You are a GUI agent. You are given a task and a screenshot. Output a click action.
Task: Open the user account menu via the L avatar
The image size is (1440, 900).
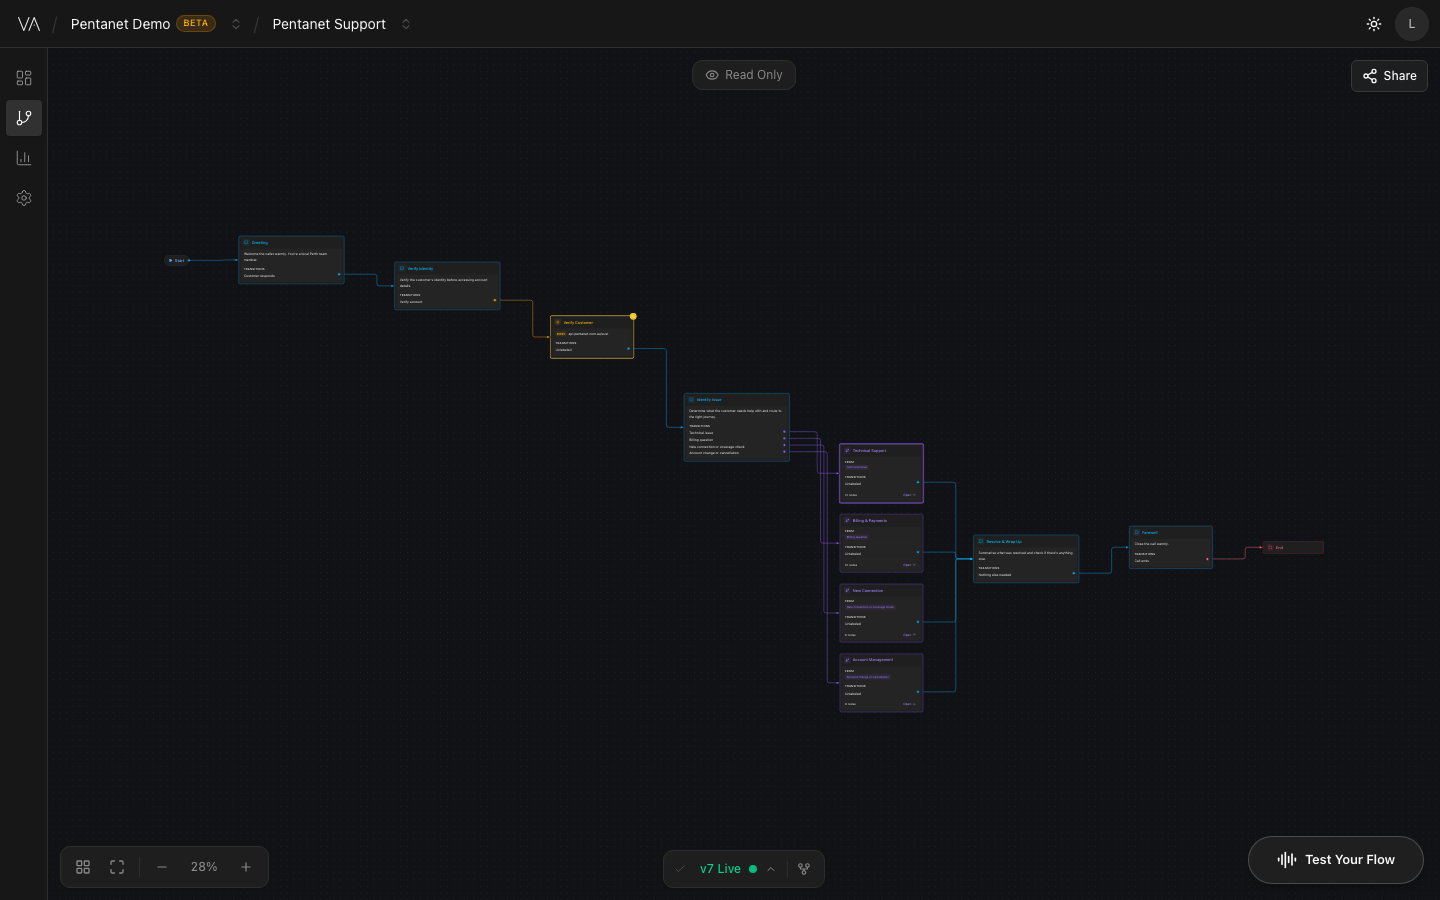tap(1411, 23)
